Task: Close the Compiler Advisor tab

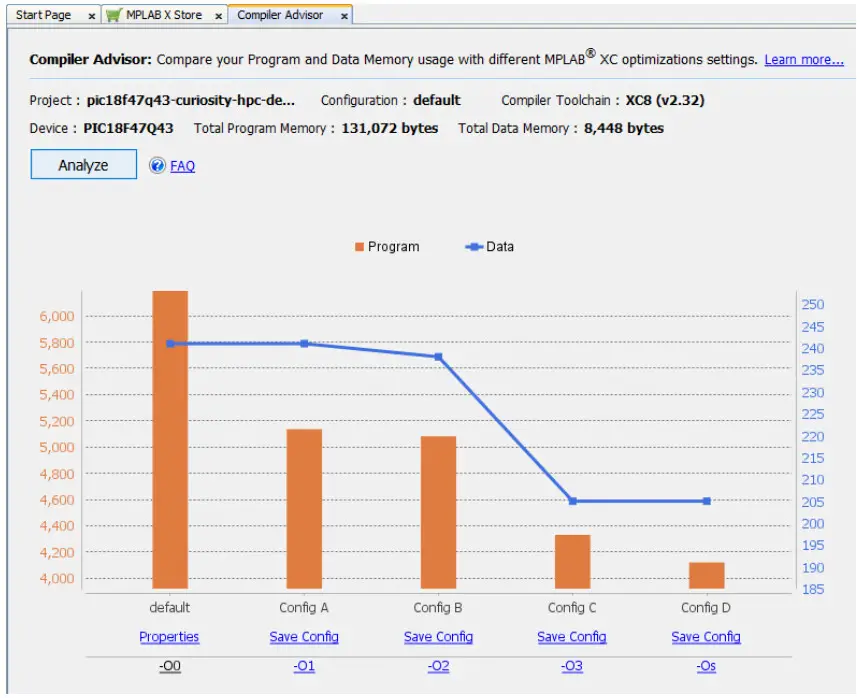Action: (344, 17)
